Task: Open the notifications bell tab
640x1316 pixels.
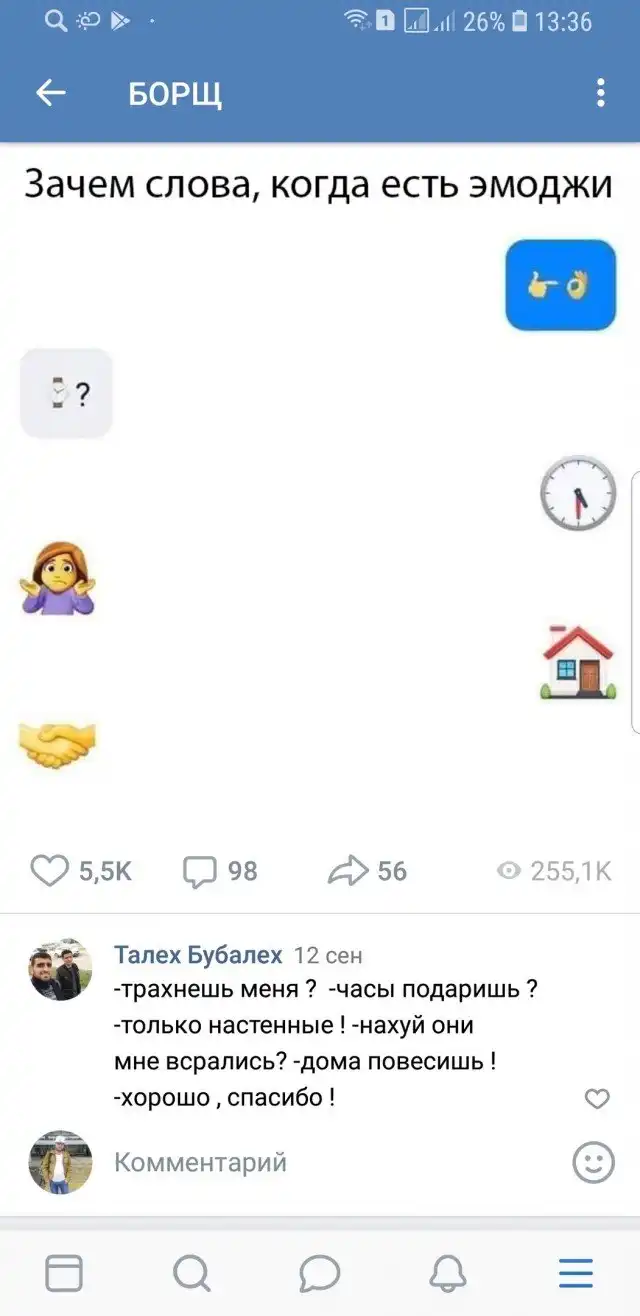Action: click(447, 1273)
